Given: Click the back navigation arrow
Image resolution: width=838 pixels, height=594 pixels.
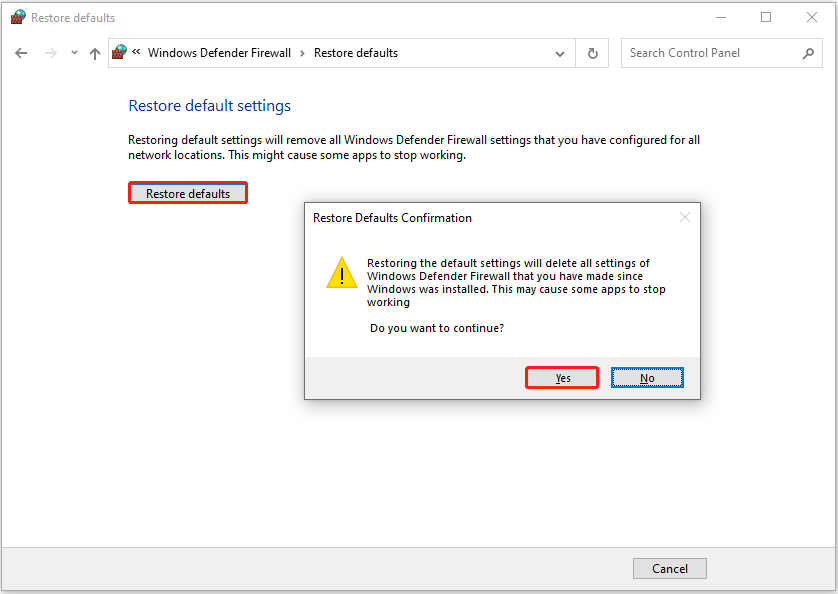Looking at the screenshot, I should (21, 52).
